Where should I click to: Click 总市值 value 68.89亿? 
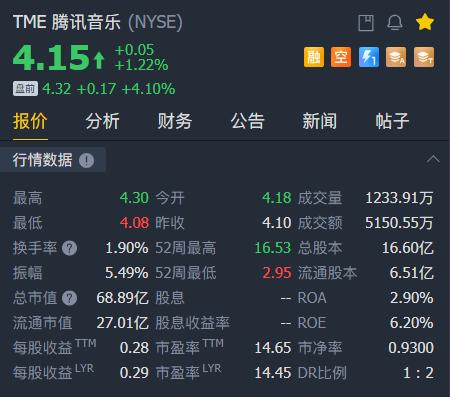click(x=122, y=298)
